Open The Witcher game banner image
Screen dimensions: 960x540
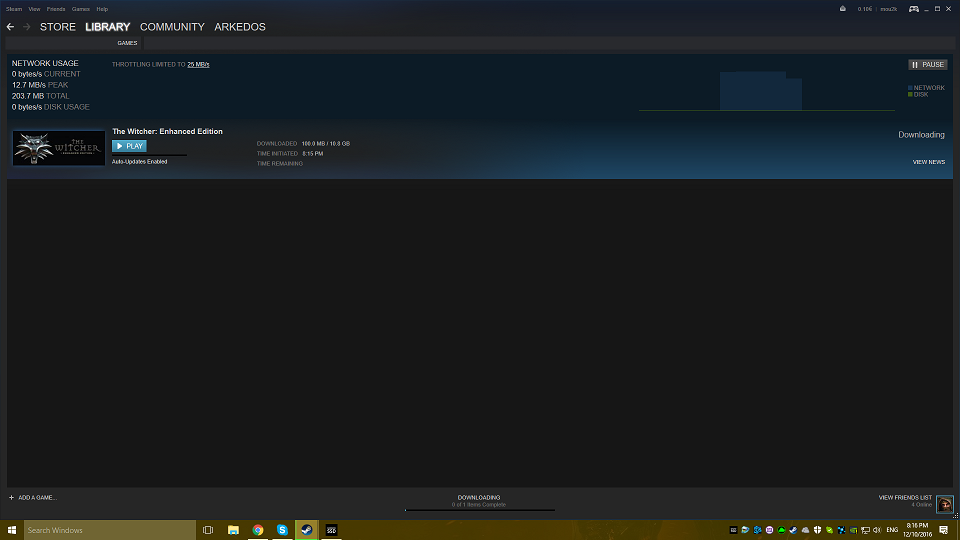point(59,148)
